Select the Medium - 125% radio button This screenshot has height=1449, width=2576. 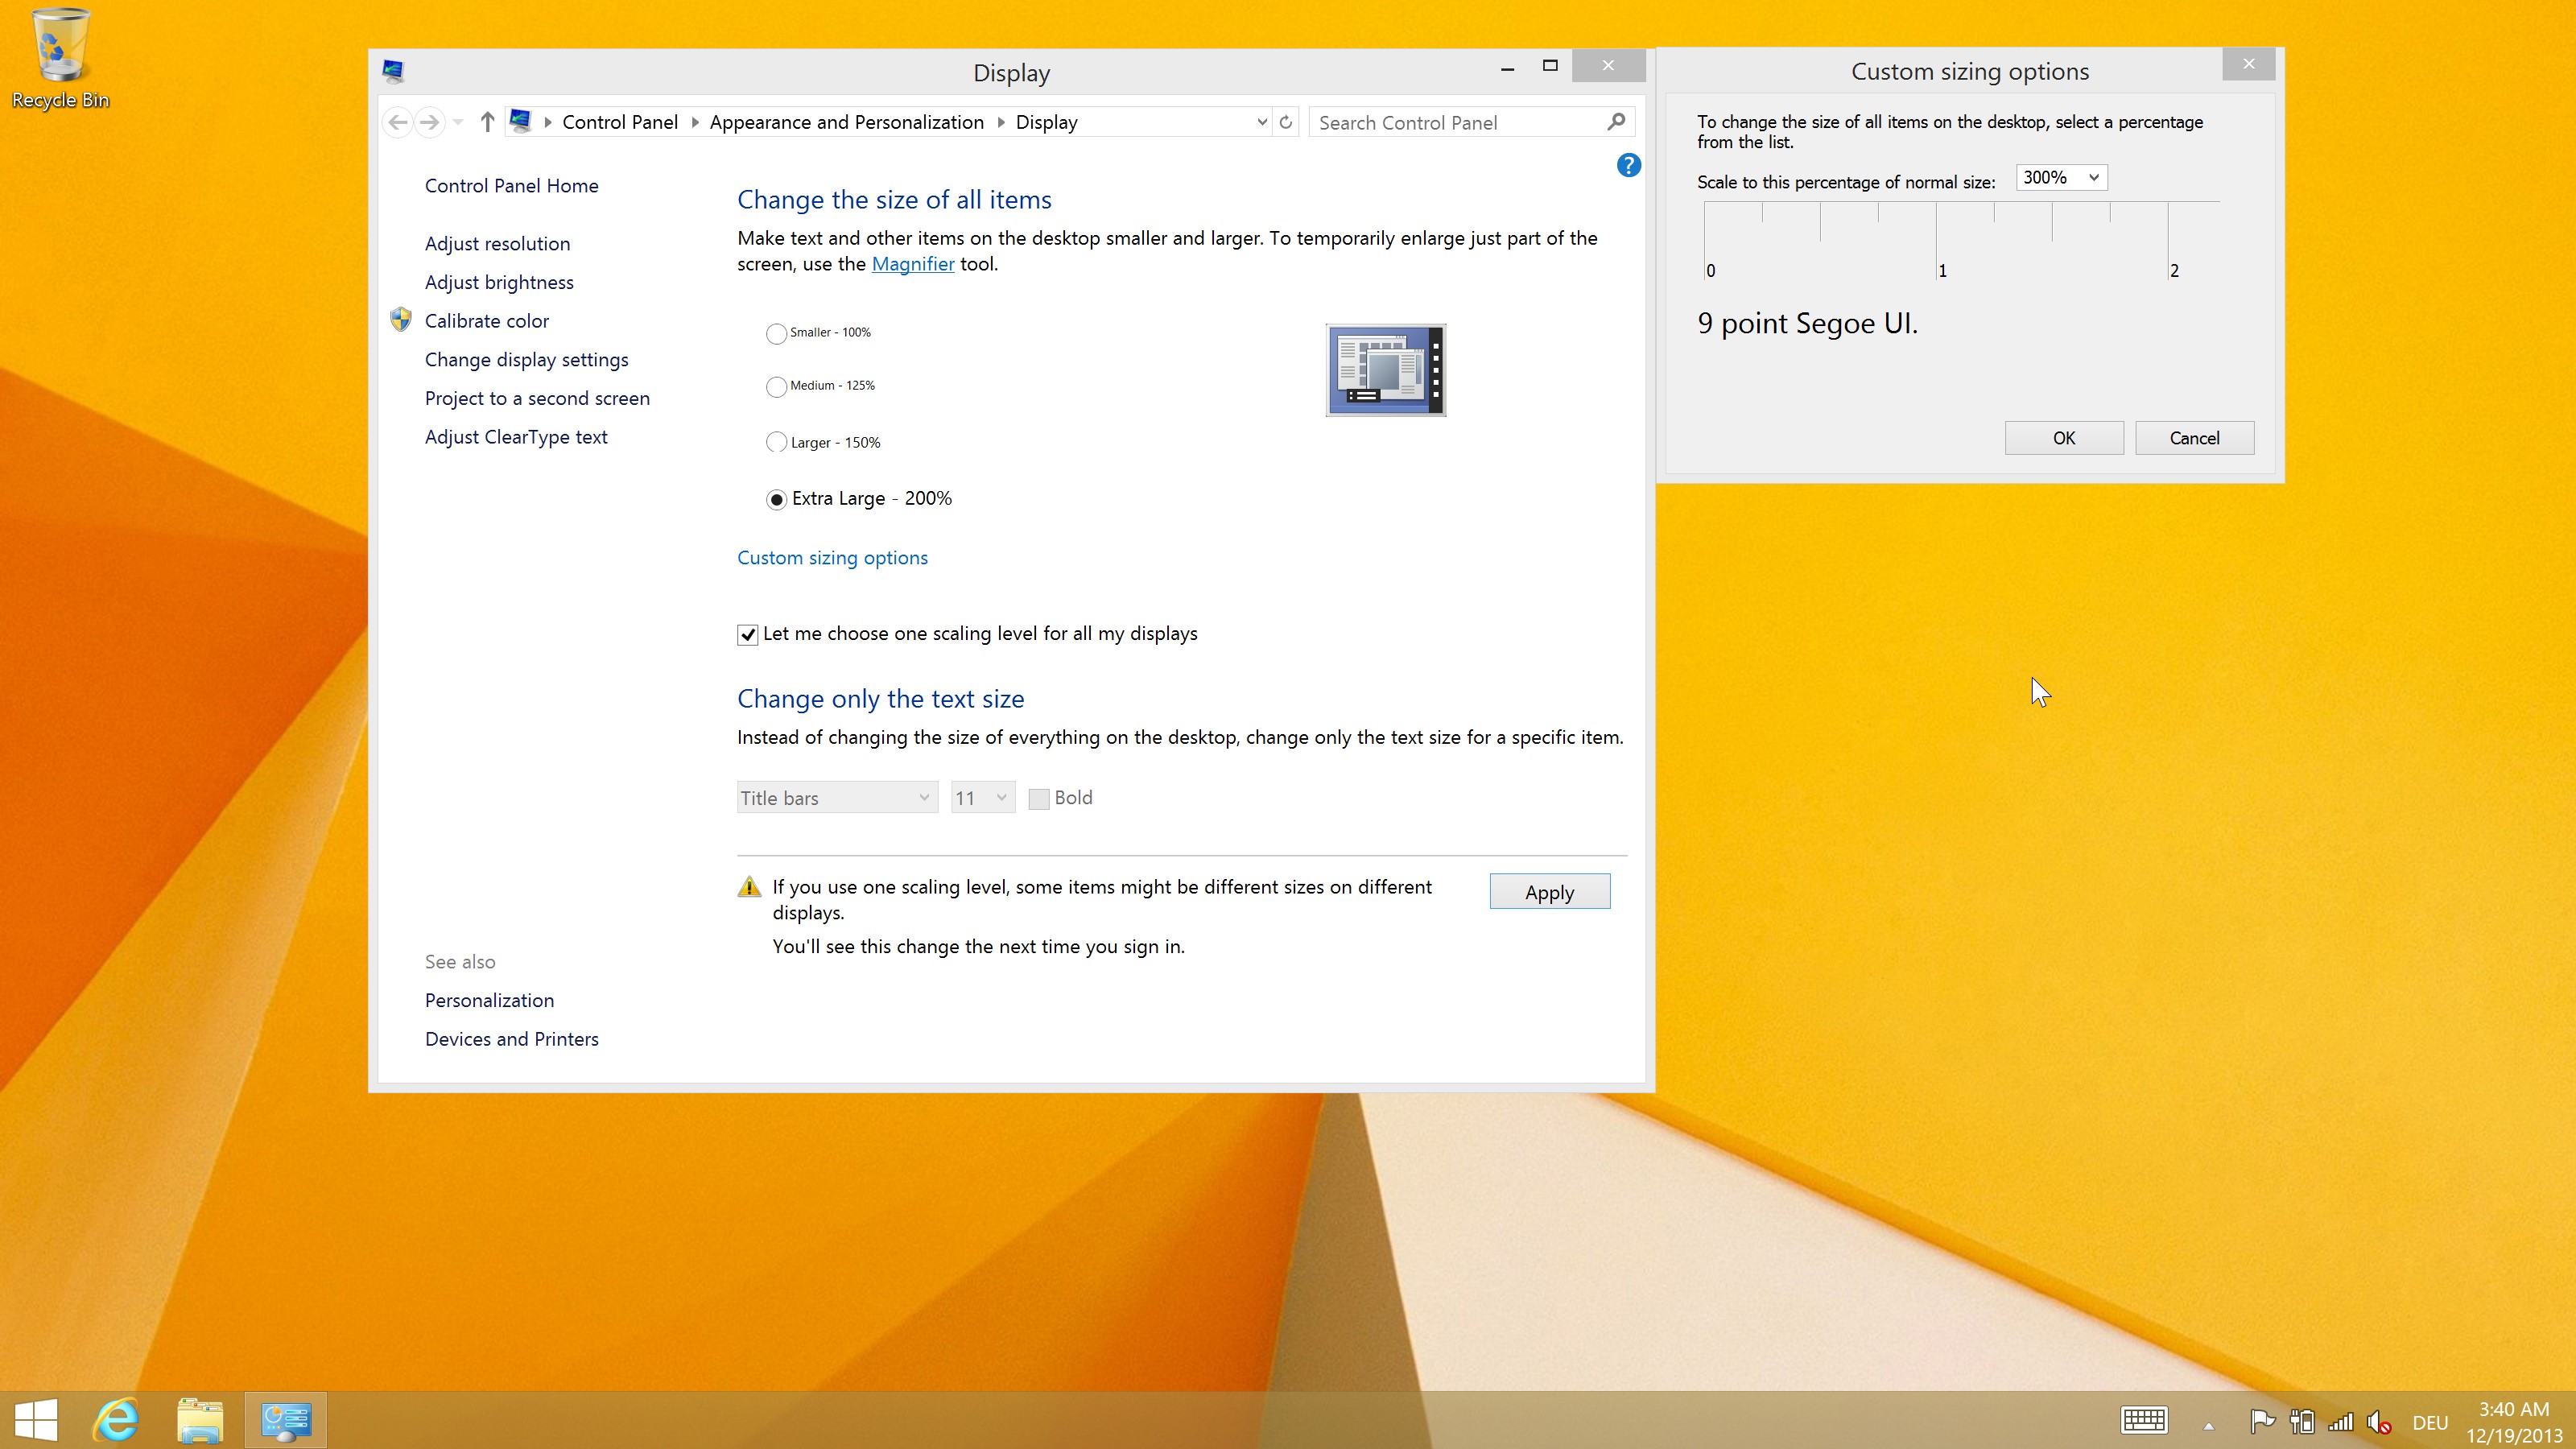pyautogui.click(x=776, y=386)
